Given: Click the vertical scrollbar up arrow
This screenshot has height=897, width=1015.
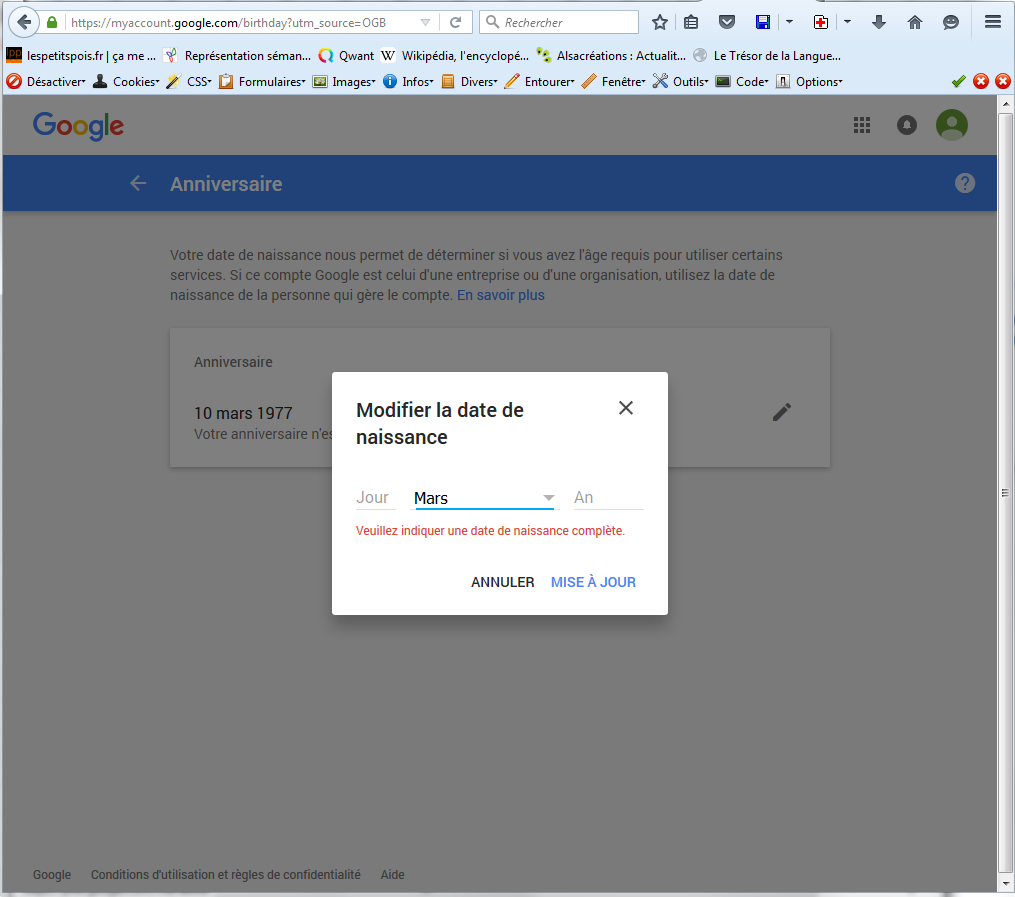Looking at the screenshot, I should 1005,104.
